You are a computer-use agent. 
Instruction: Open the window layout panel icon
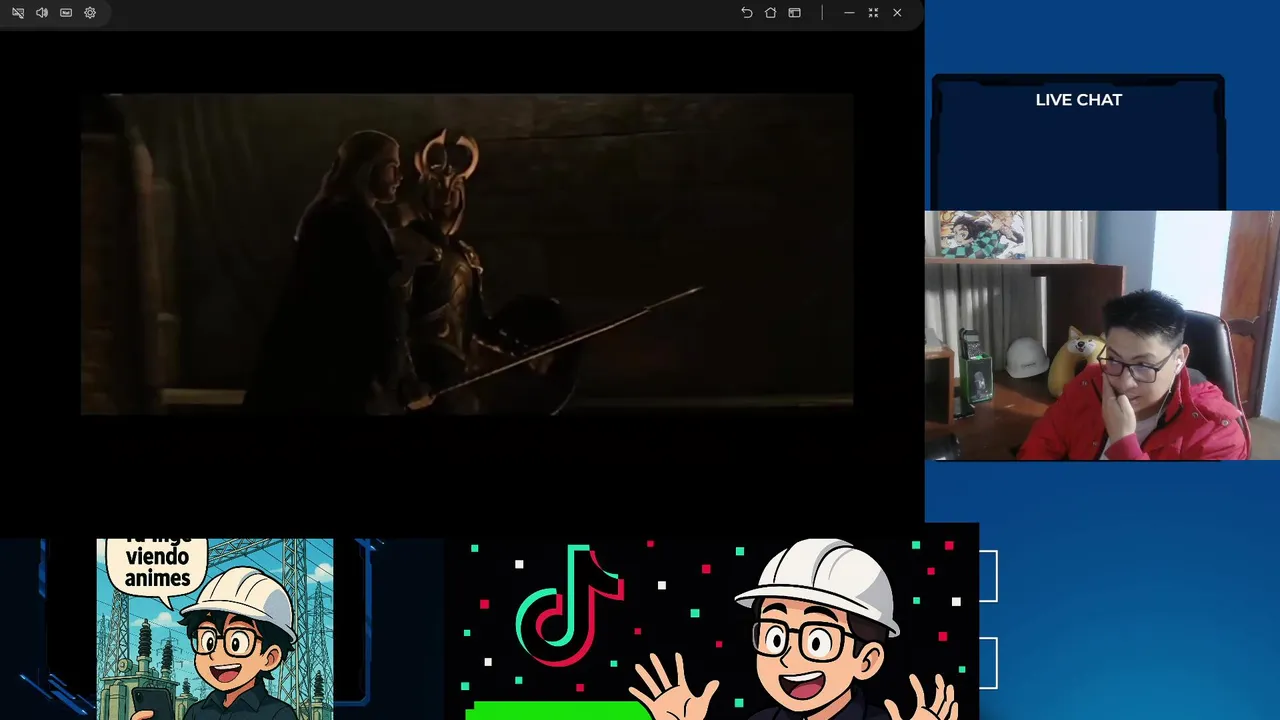(x=794, y=13)
